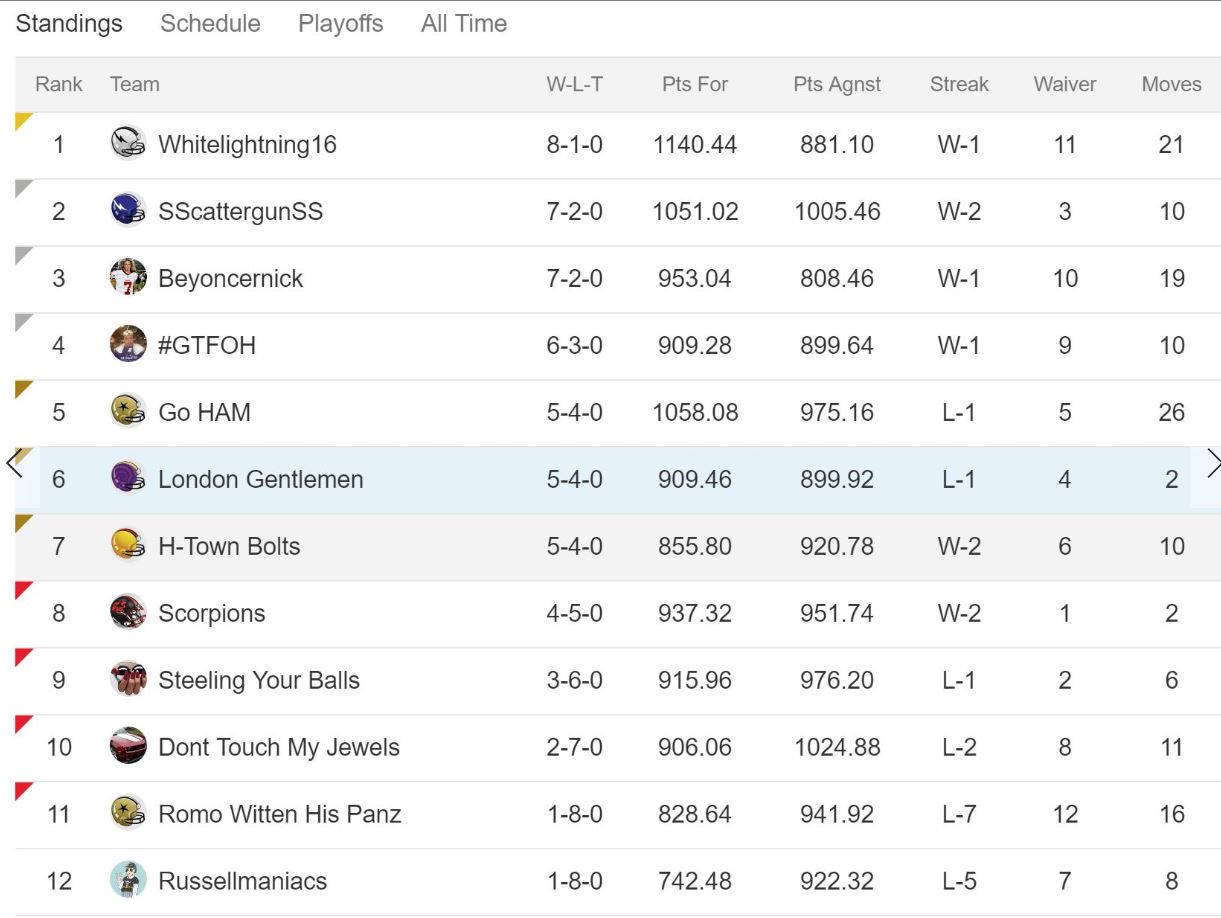Open Romo Witten His Panz link

click(x=280, y=814)
